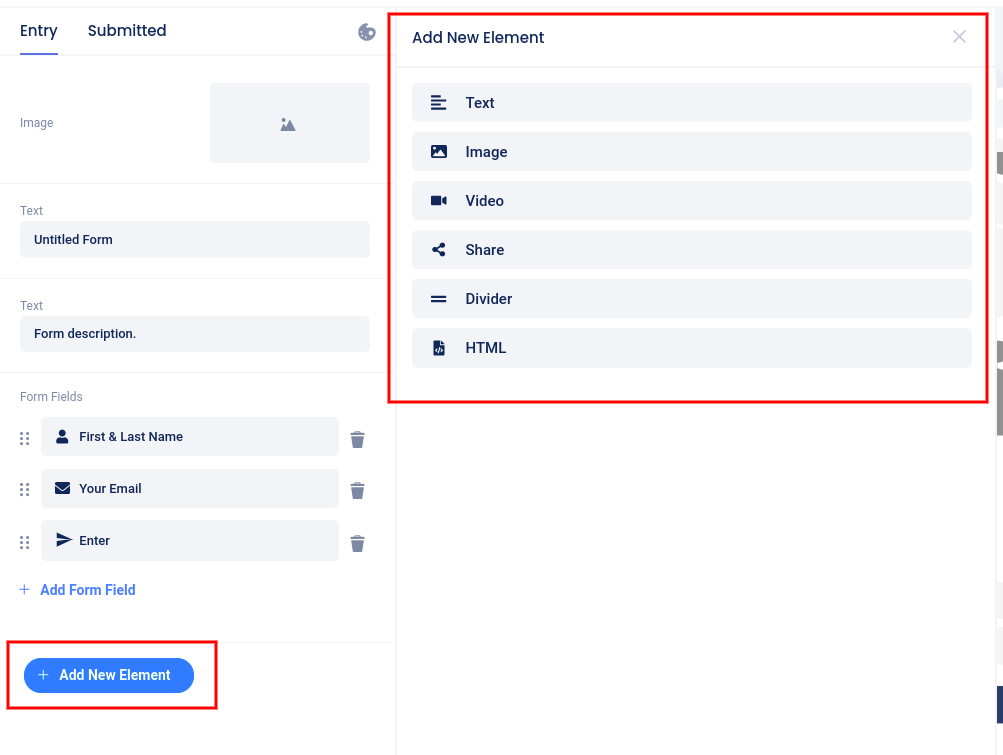Viewport: 1003px width, 755px height.
Task: Choose the Share element option
Action: (691, 250)
